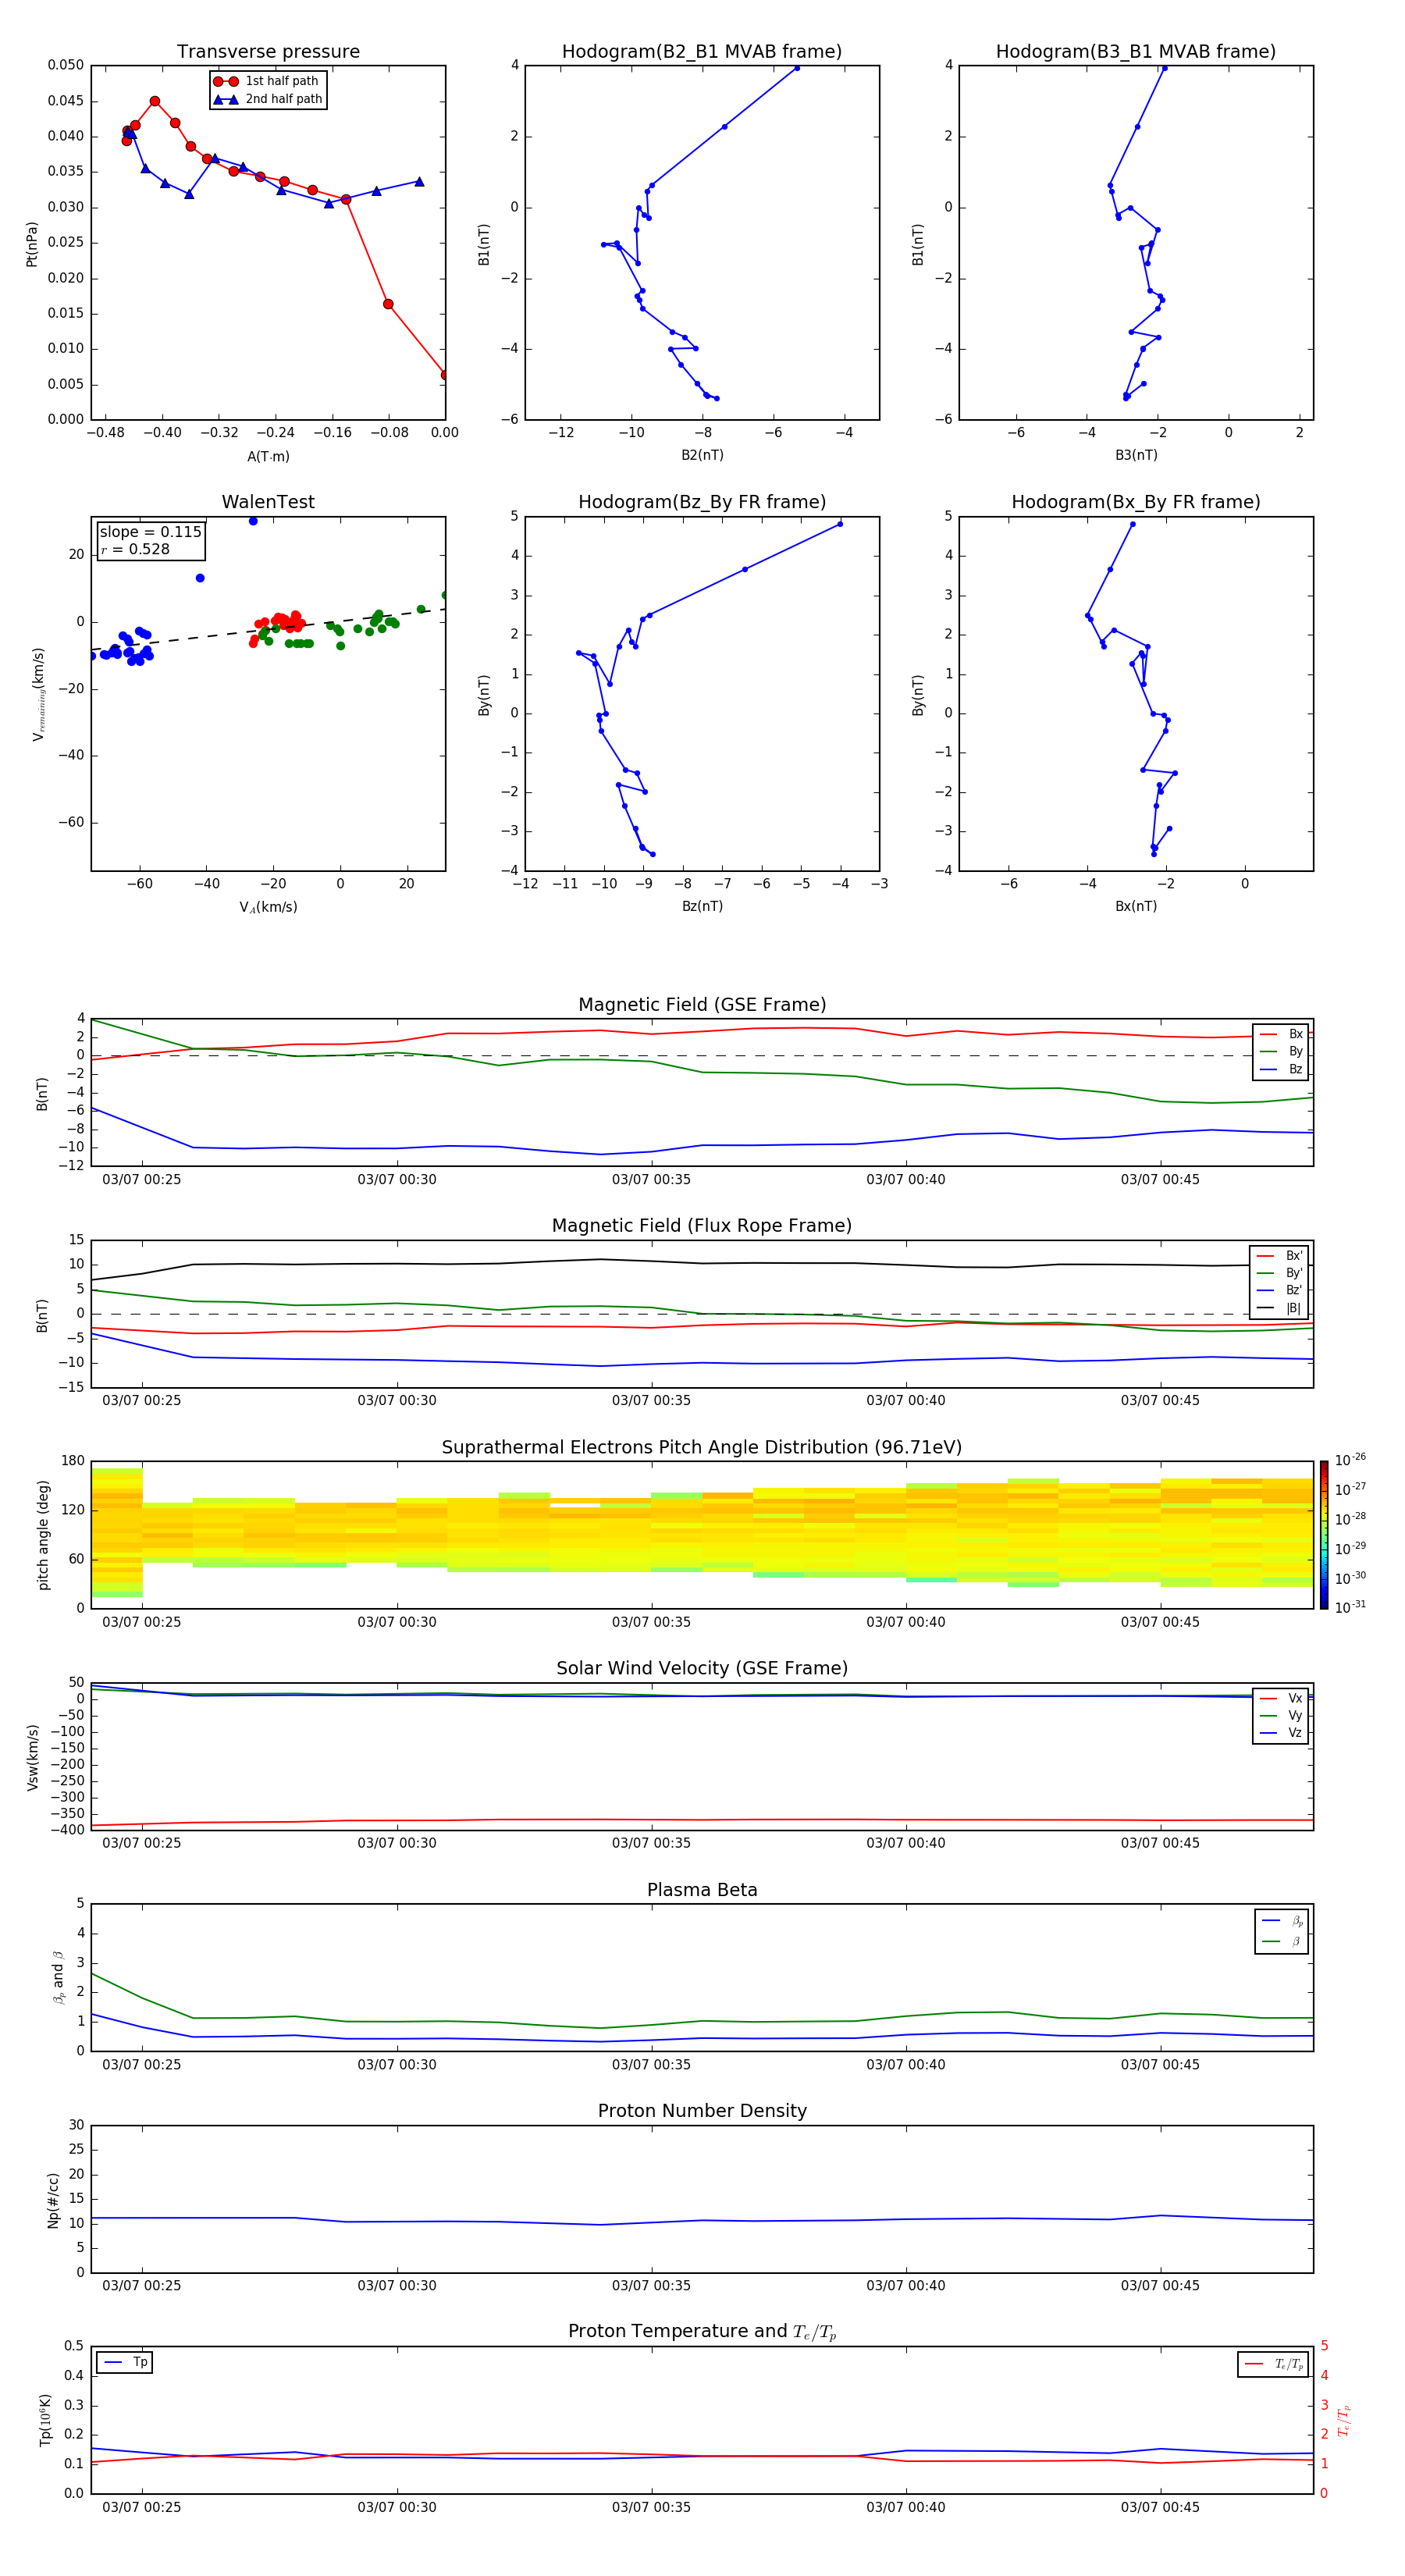This screenshot has width=1405, height=2576.
Task: Click the last red point in Transverse pressure plot
Action: (445, 375)
